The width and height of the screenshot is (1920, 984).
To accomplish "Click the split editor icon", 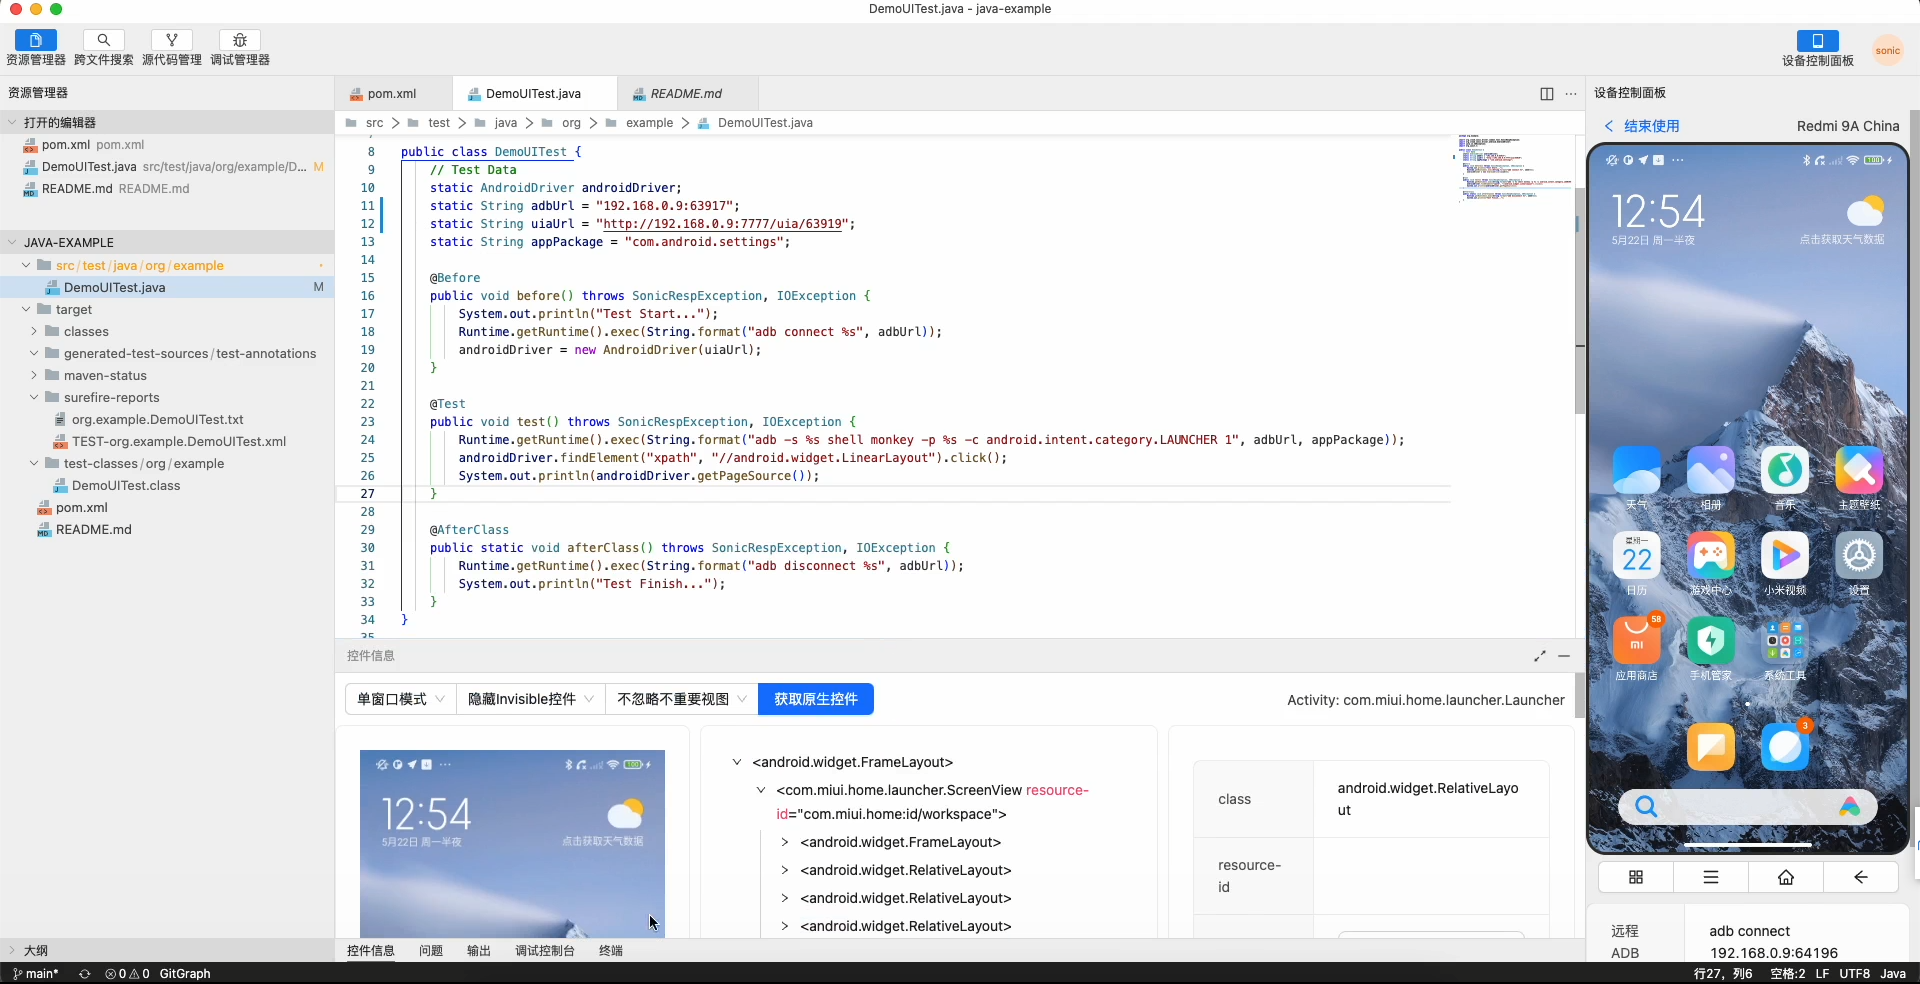I will pos(1547,94).
